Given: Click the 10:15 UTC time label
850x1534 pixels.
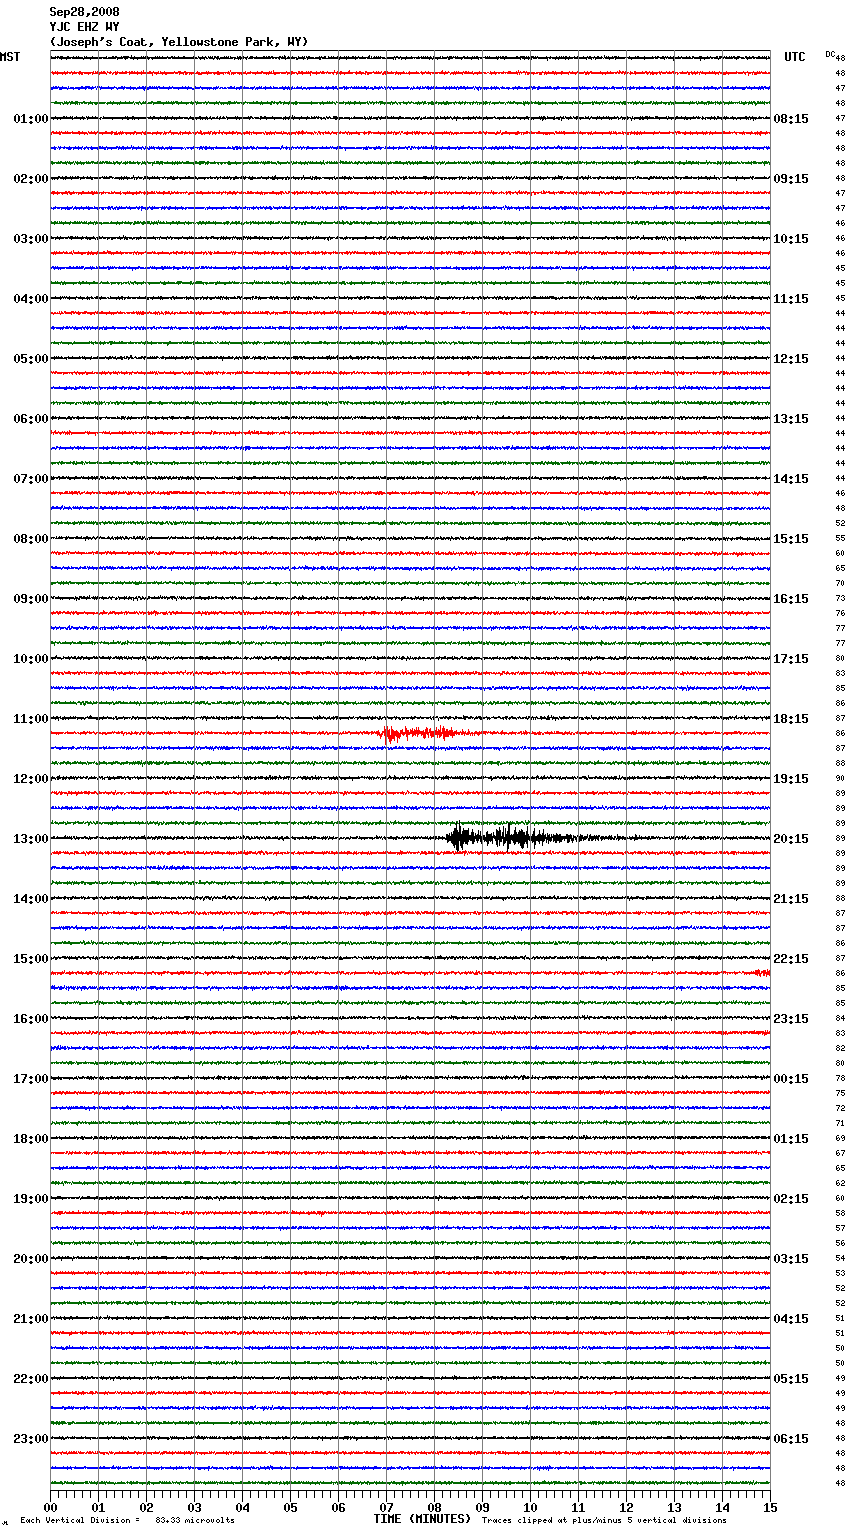Looking at the screenshot, I should (791, 239).
